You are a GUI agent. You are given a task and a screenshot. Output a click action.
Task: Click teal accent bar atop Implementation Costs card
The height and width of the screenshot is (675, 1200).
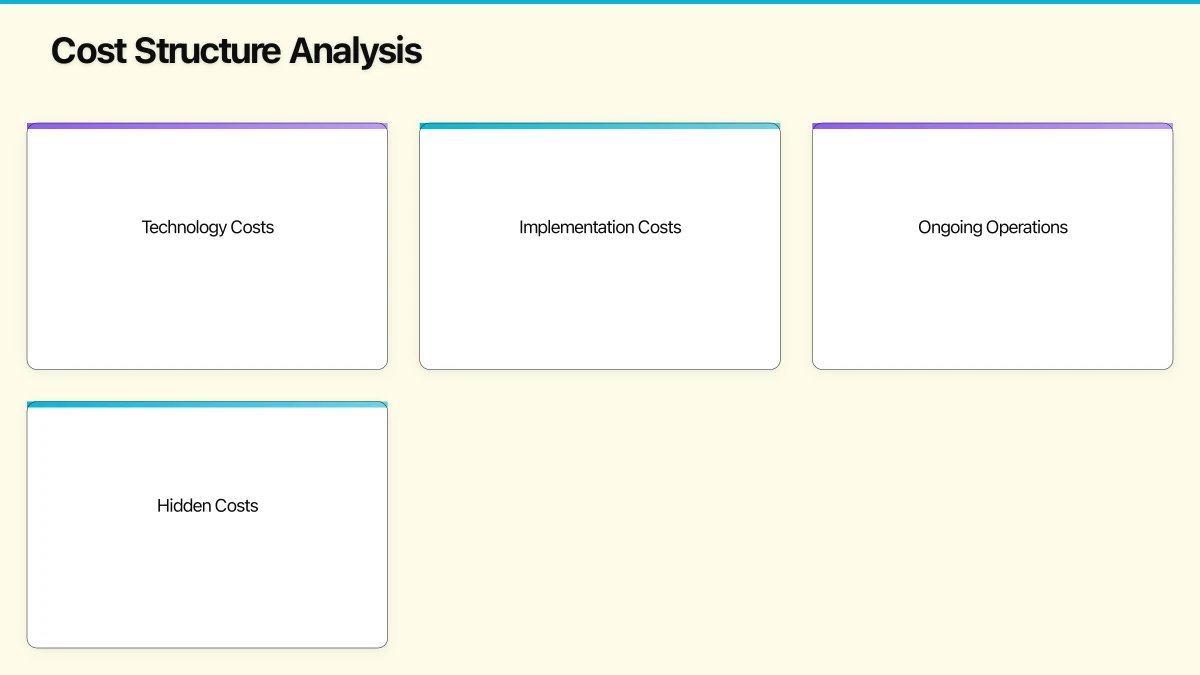(600, 126)
